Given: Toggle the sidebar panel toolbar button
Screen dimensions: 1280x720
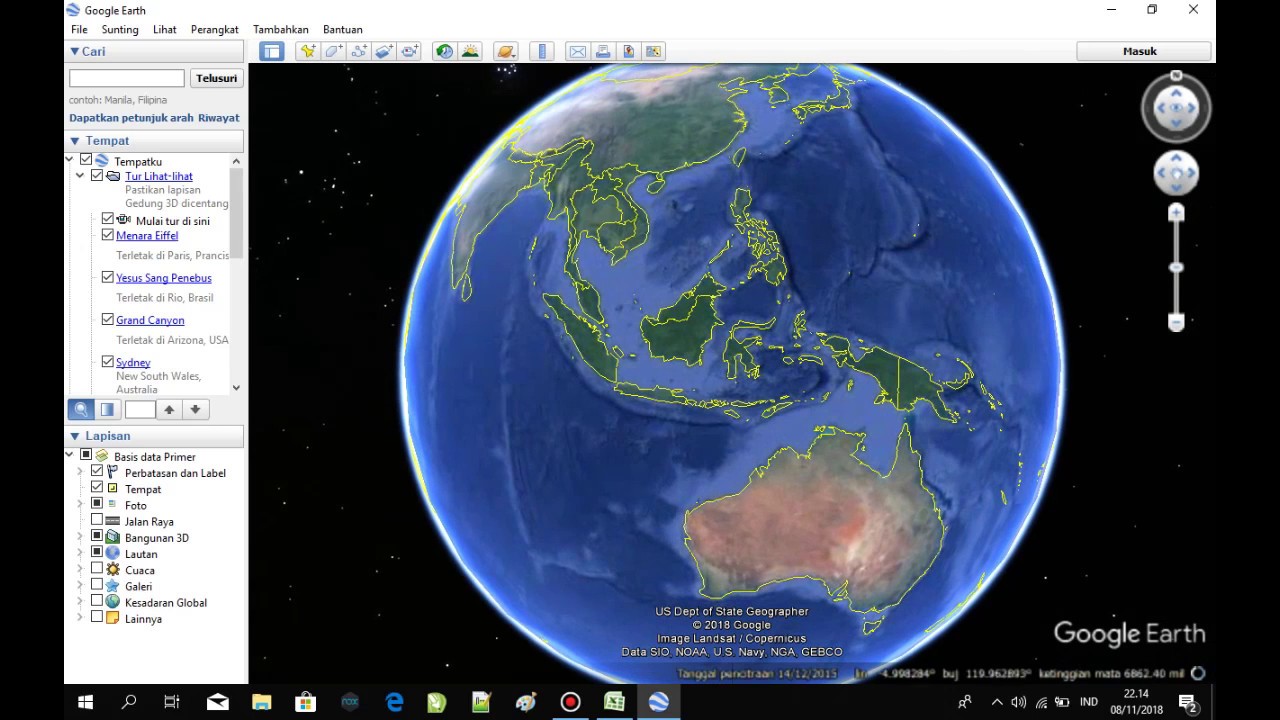Looking at the screenshot, I should (271, 51).
